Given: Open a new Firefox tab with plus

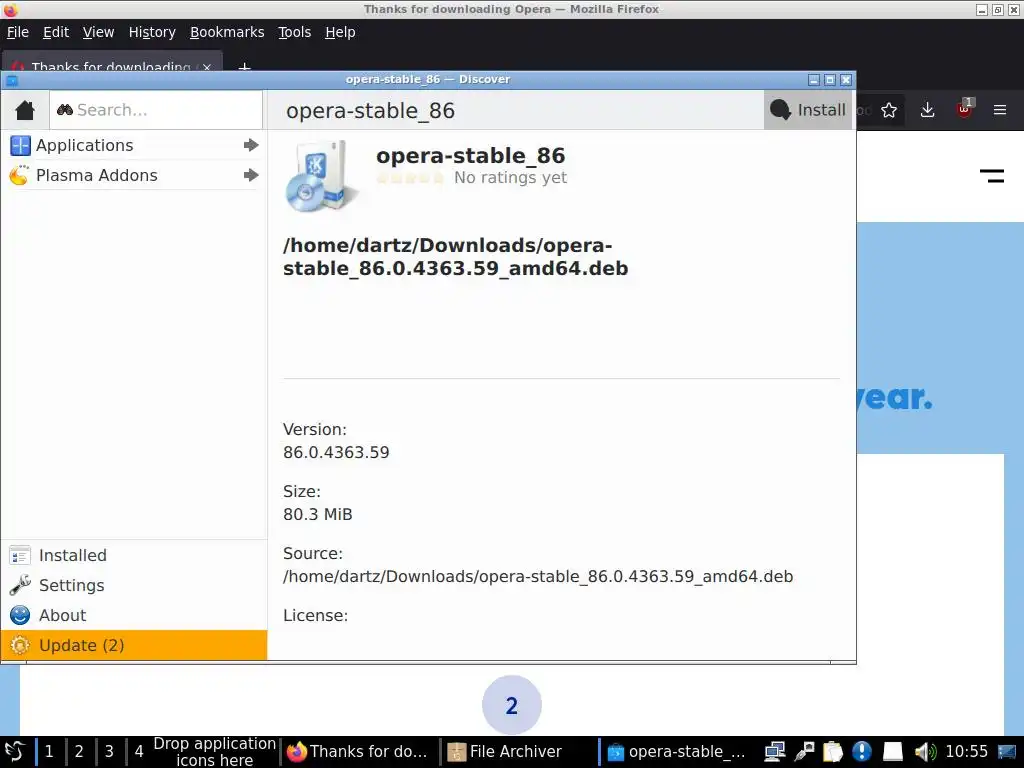Looking at the screenshot, I should pyautogui.click(x=244, y=67).
